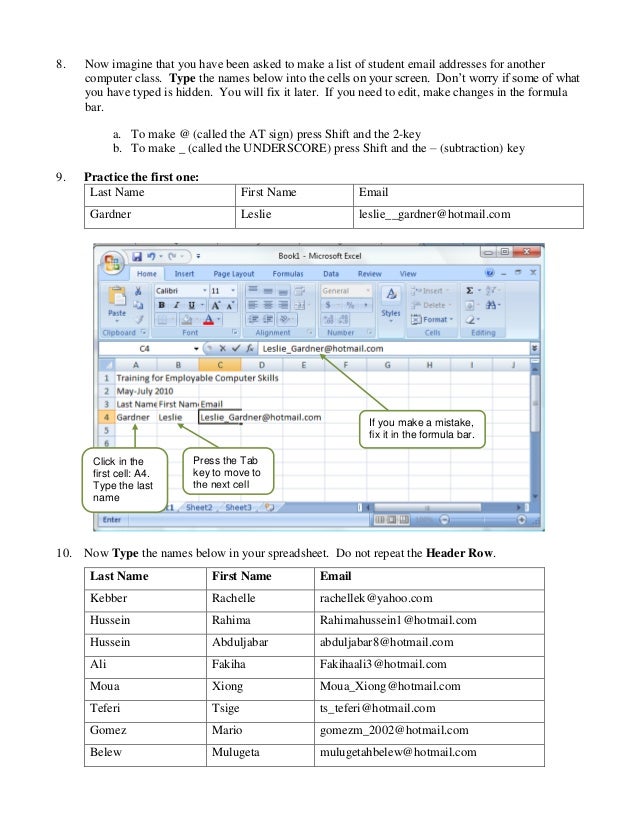Open the Find & Select binoculars
638x826 pixels.
pos(492,305)
